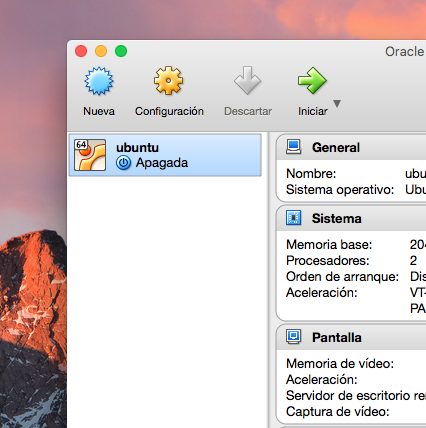Click the 'Memoria base:' label
Viewport: 426px width, 428px height.
point(329,245)
